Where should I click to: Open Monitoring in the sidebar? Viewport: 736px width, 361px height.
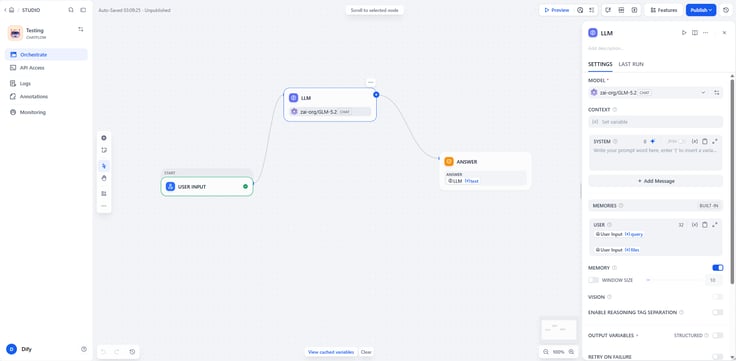coord(46,112)
